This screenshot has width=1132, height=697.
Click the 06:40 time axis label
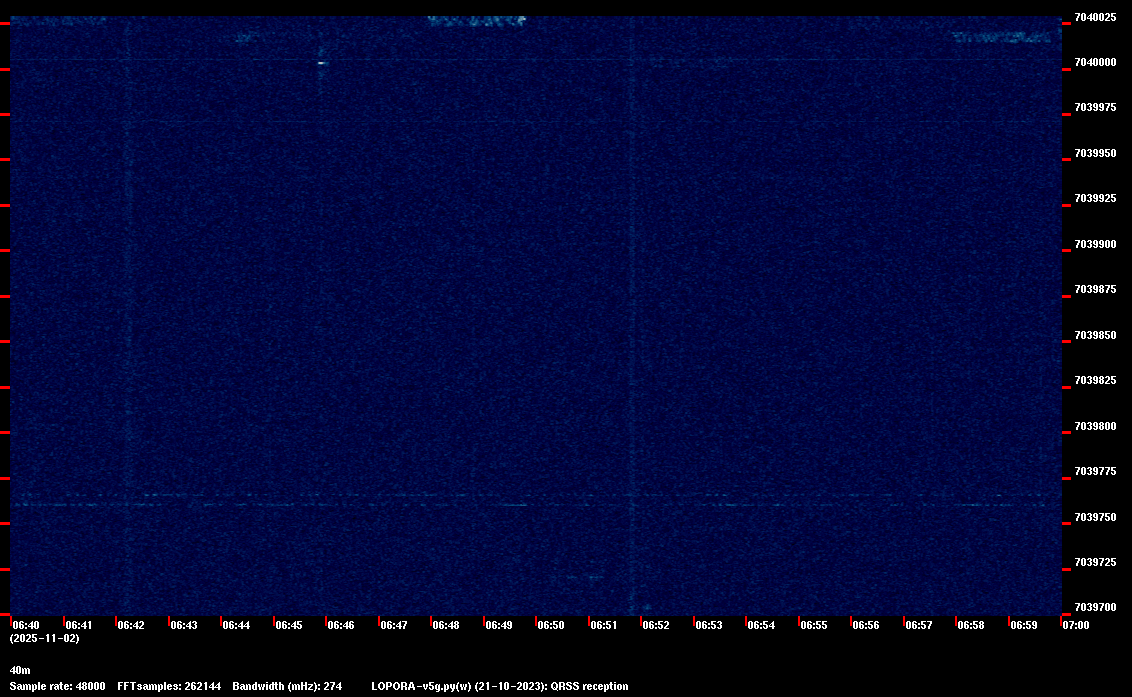(x=26, y=625)
